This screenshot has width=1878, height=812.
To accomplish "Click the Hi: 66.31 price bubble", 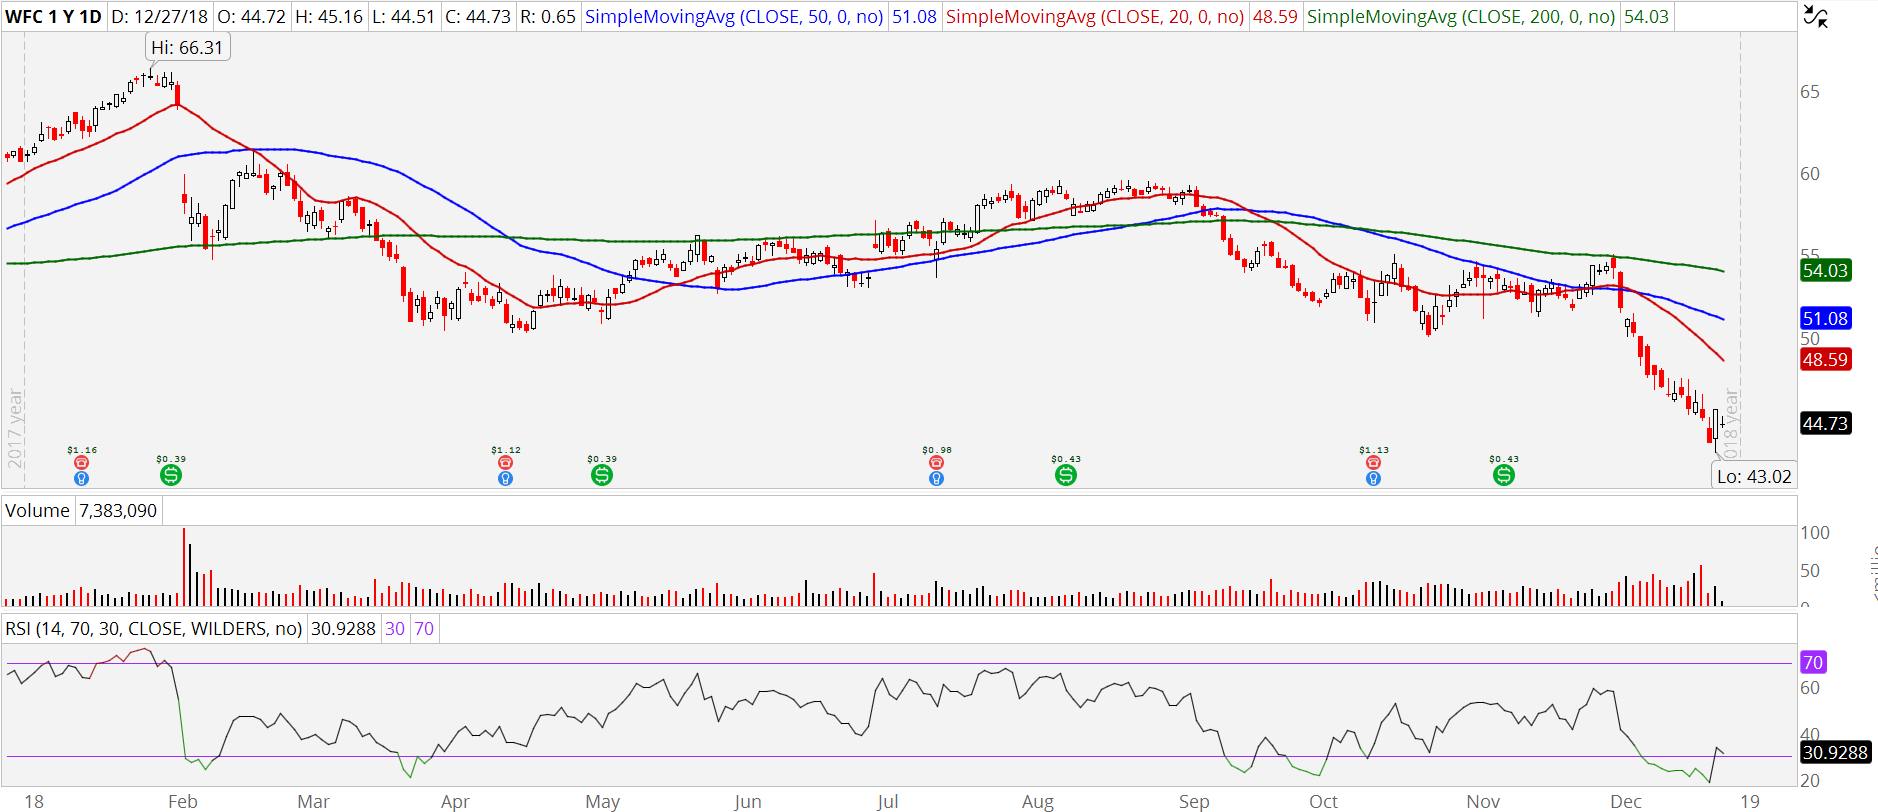I will [x=187, y=47].
